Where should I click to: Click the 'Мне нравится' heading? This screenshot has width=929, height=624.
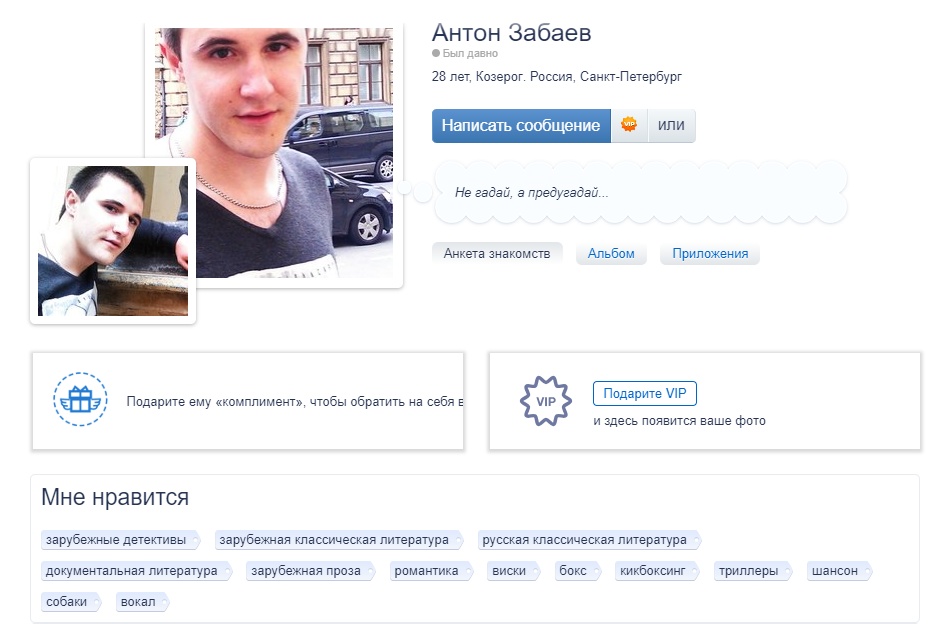pos(115,497)
